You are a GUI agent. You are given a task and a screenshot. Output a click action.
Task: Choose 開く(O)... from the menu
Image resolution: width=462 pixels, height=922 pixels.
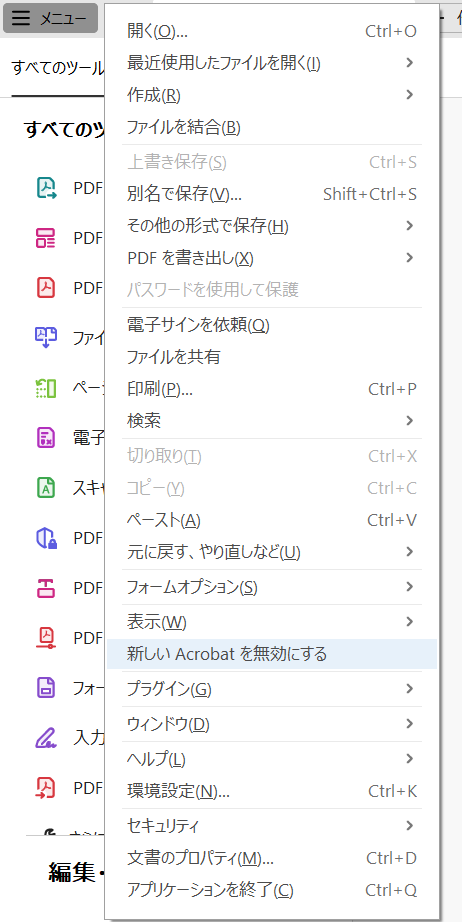pyautogui.click(x=272, y=31)
